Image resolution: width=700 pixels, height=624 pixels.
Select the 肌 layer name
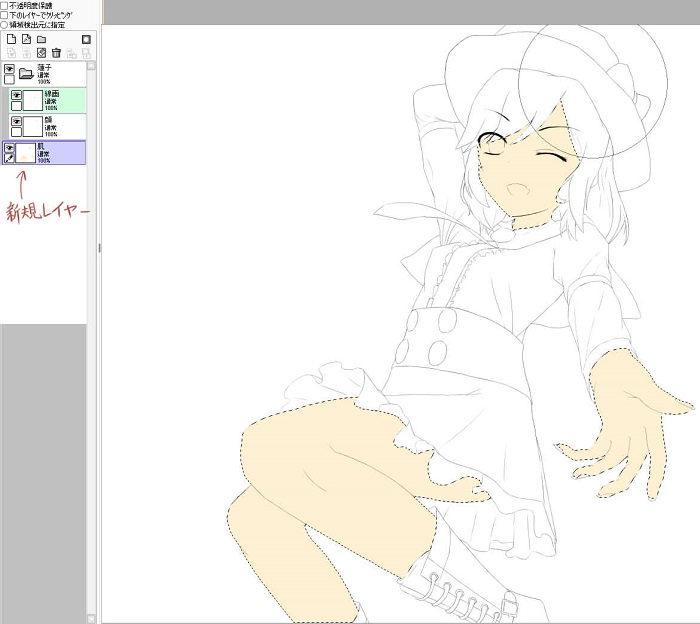coord(41,146)
